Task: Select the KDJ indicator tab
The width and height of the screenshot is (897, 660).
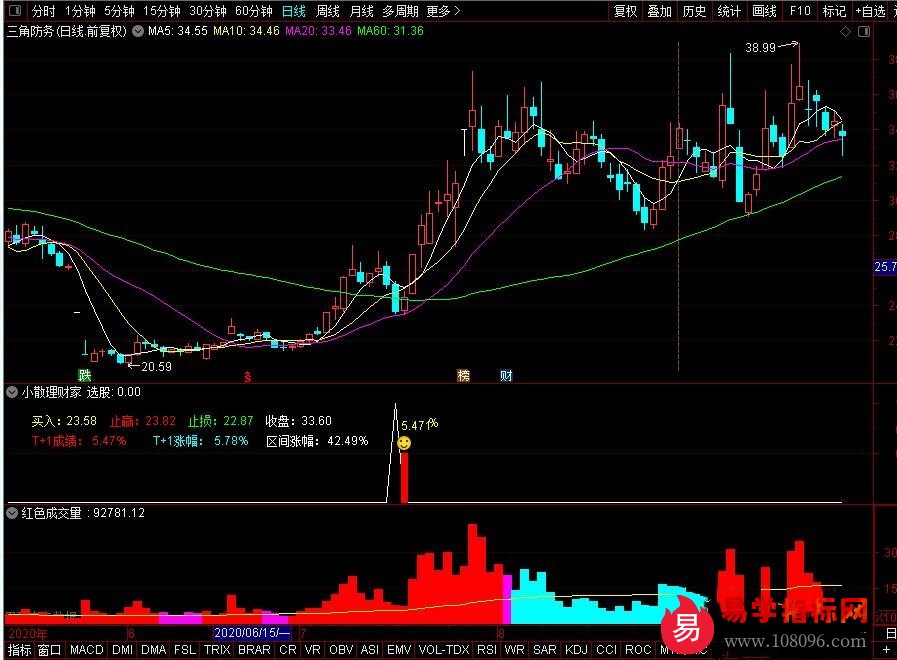Action: point(577,650)
